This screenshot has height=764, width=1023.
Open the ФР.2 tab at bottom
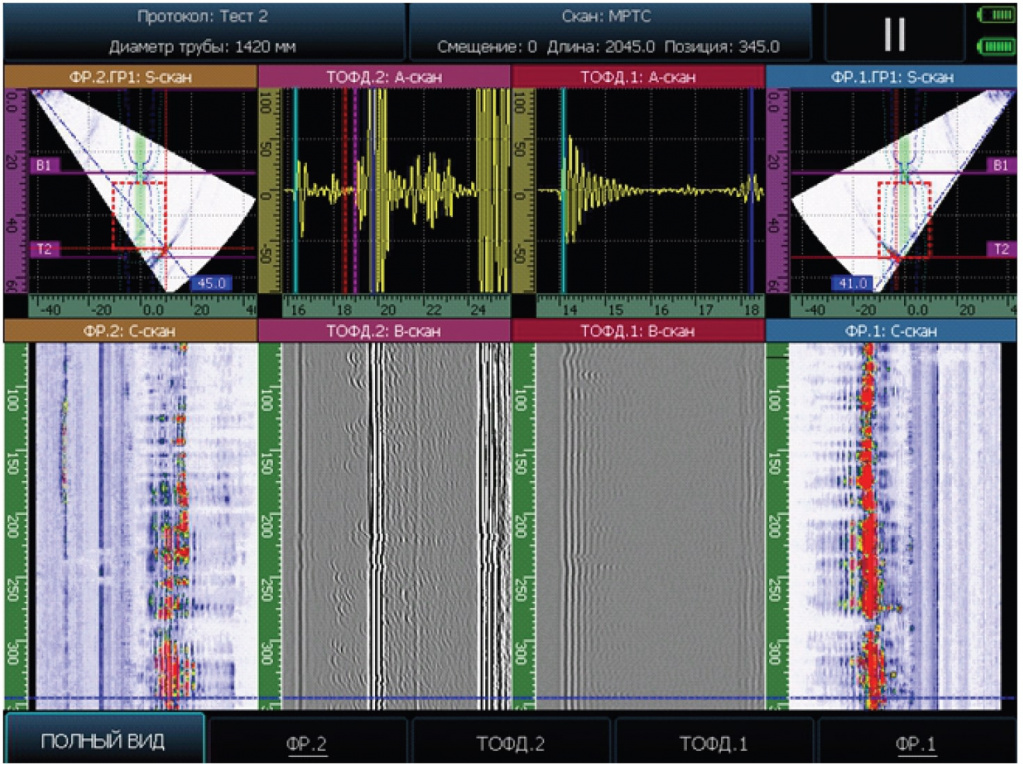[307, 743]
